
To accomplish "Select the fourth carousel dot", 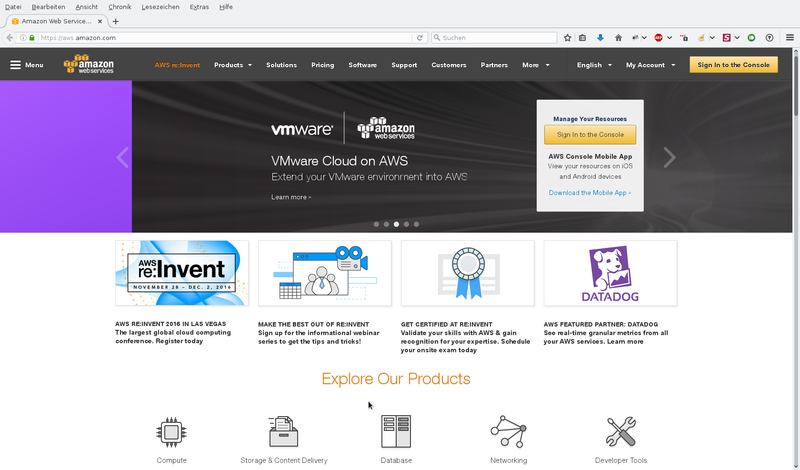I will (406, 225).
